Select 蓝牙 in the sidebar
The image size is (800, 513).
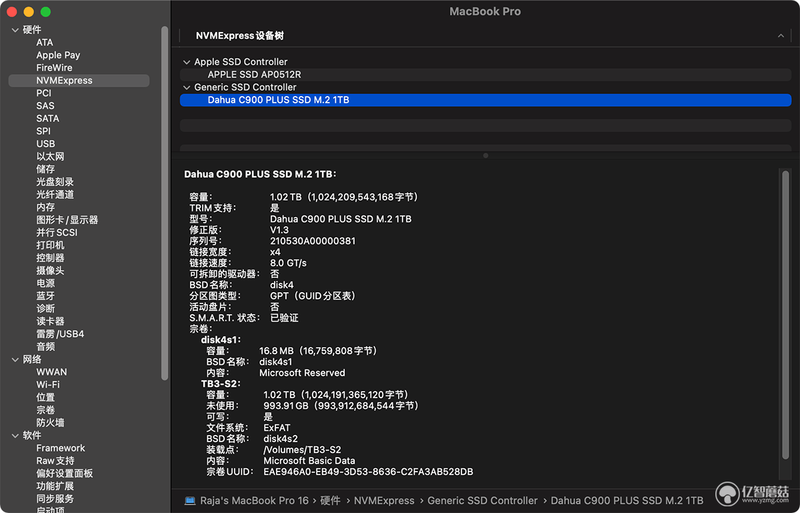[x=45, y=296]
